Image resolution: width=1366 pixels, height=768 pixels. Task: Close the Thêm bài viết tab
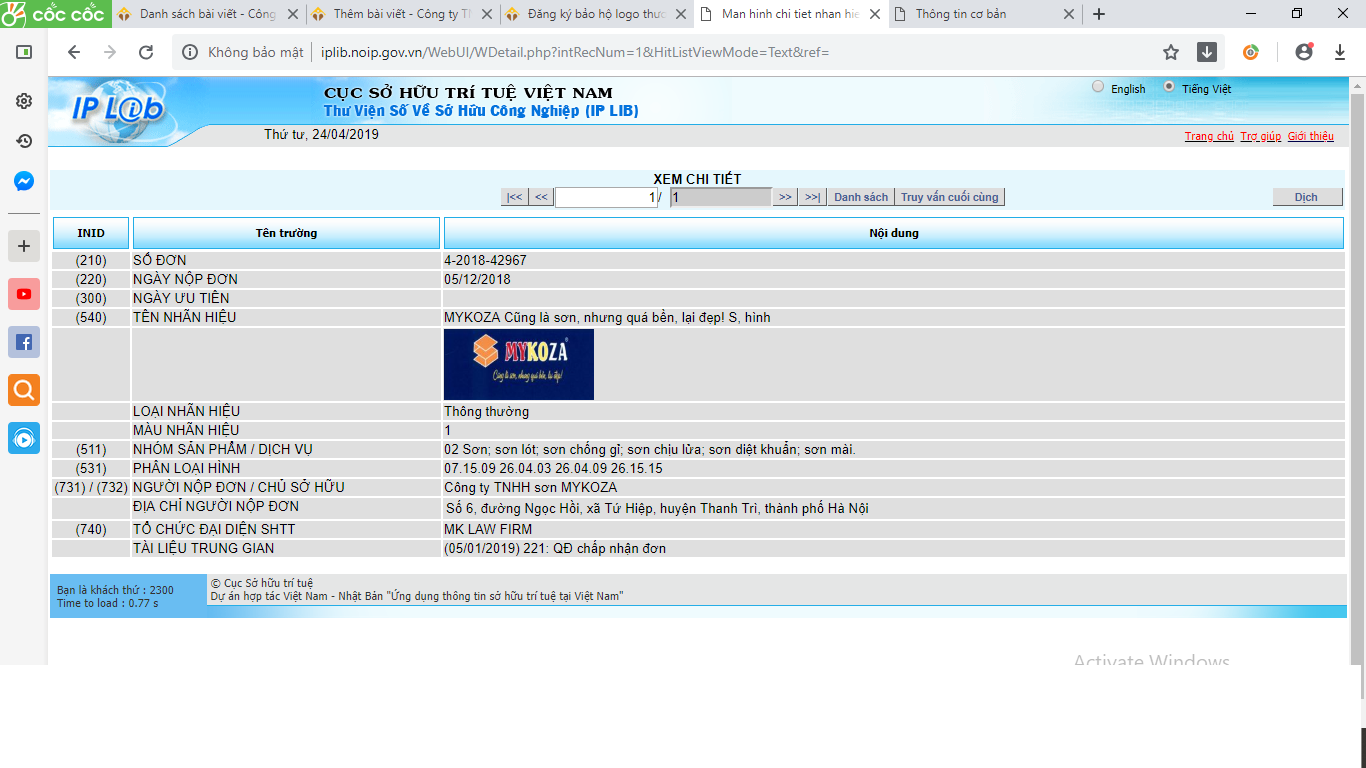pos(486,14)
